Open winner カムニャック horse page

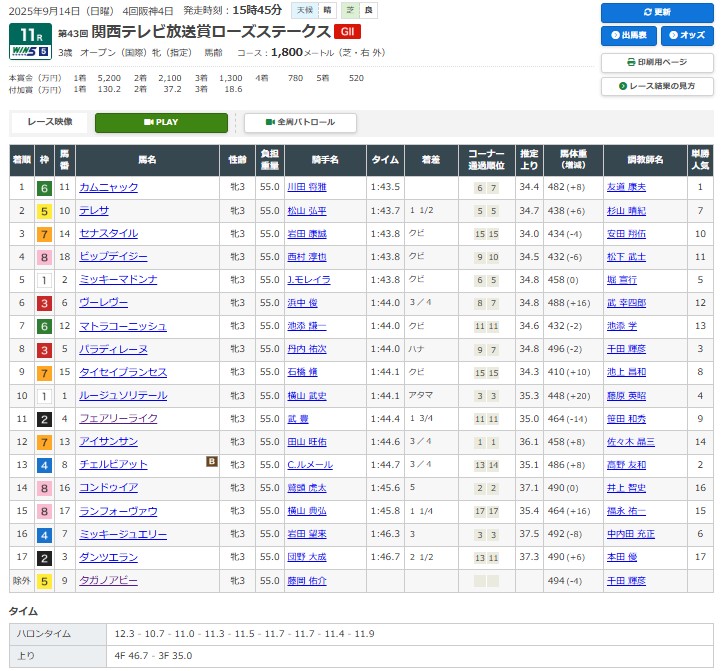pyautogui.click(x=109, y=187)
